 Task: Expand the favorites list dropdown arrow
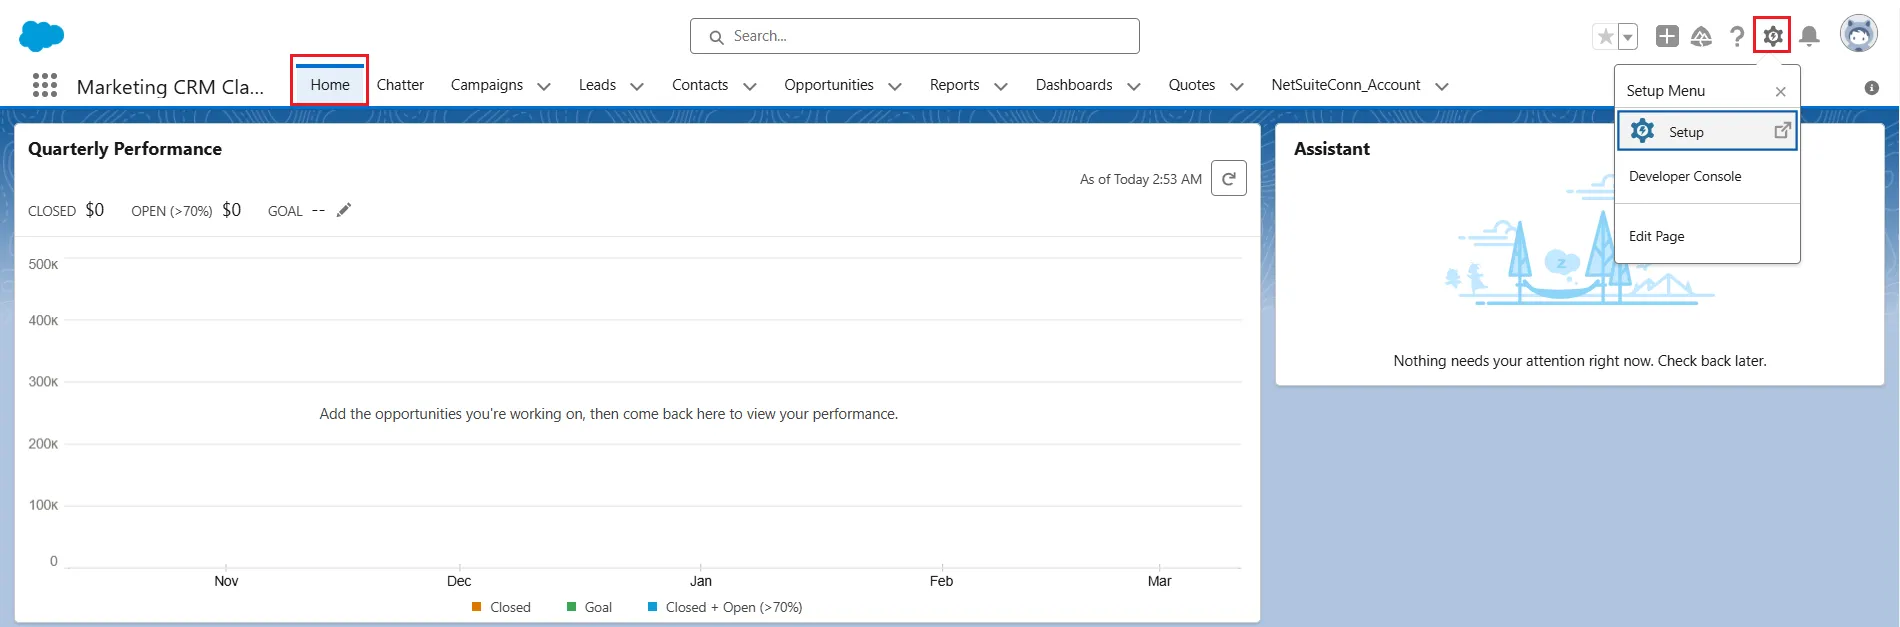1628,37
